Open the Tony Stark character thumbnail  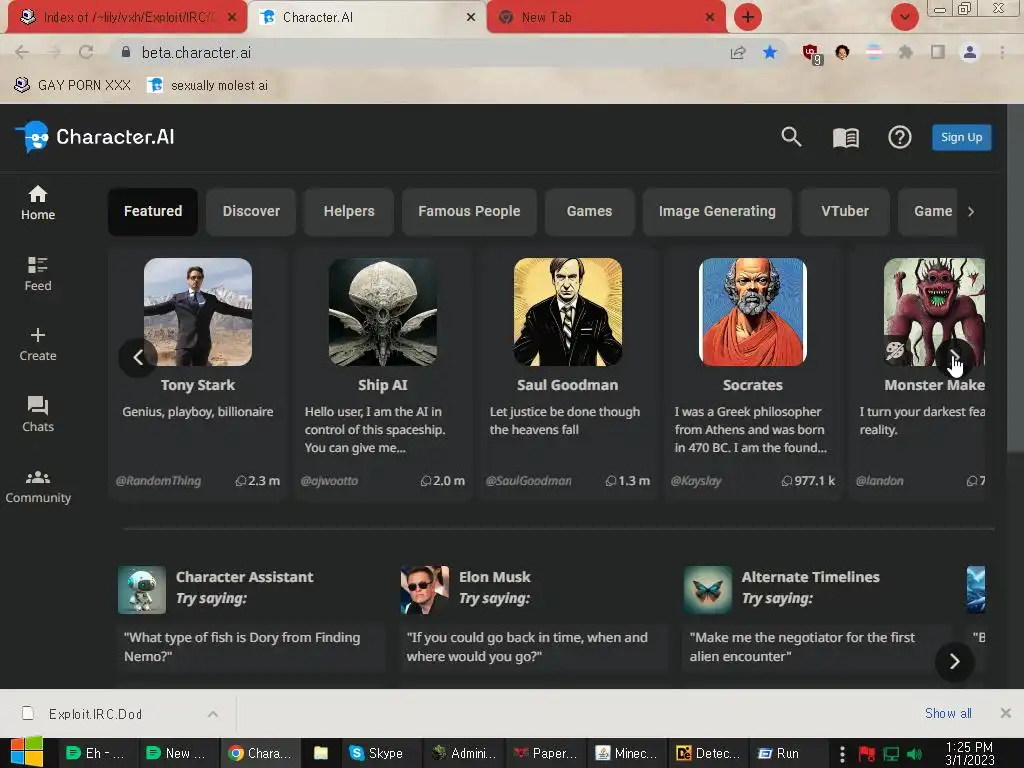(198, 312)
